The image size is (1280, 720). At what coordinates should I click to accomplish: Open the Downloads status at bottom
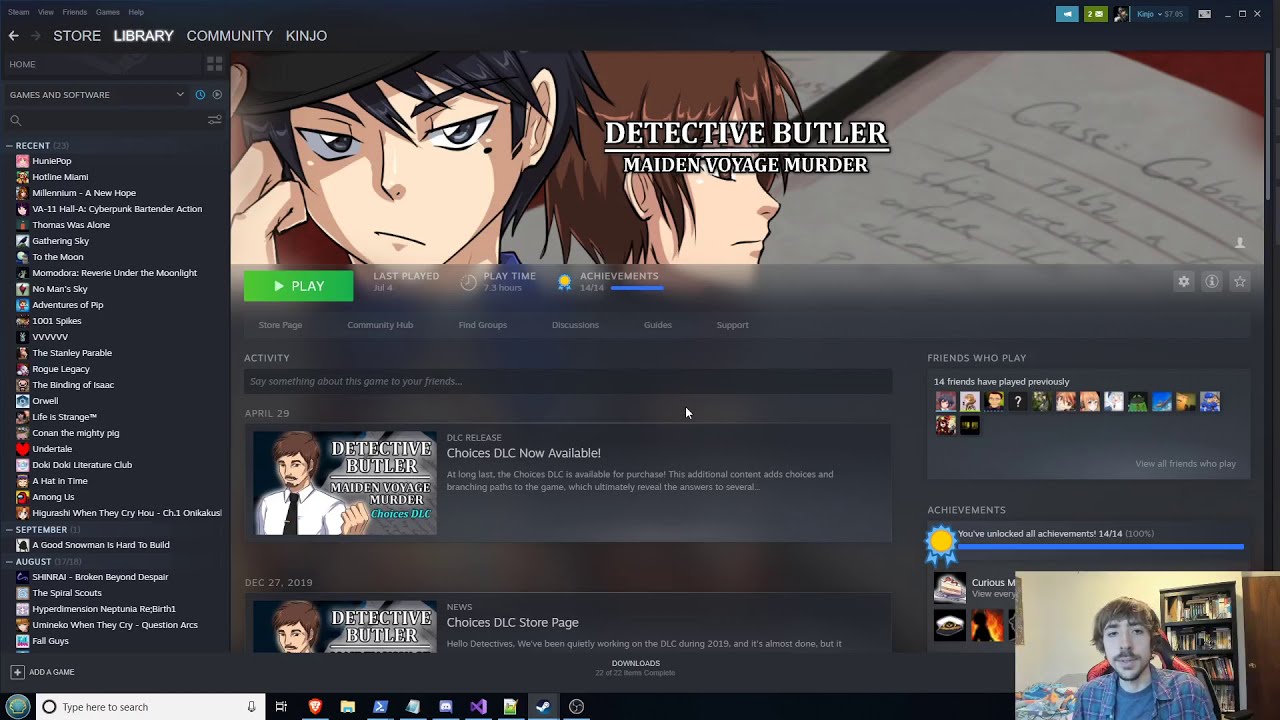click(x=635, y=668)
